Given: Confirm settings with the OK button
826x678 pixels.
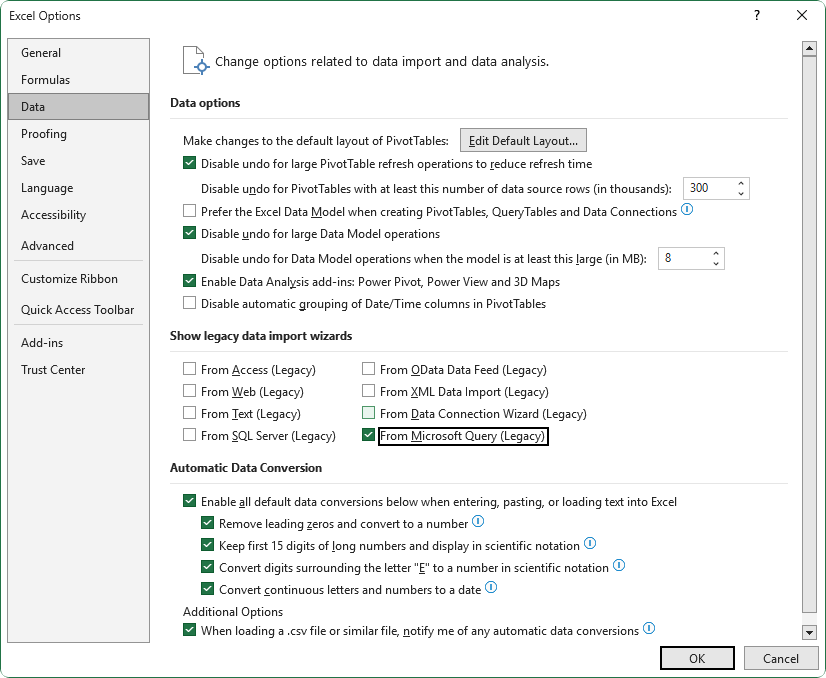Looking at the screenshot, I should [x=696, y=658].
